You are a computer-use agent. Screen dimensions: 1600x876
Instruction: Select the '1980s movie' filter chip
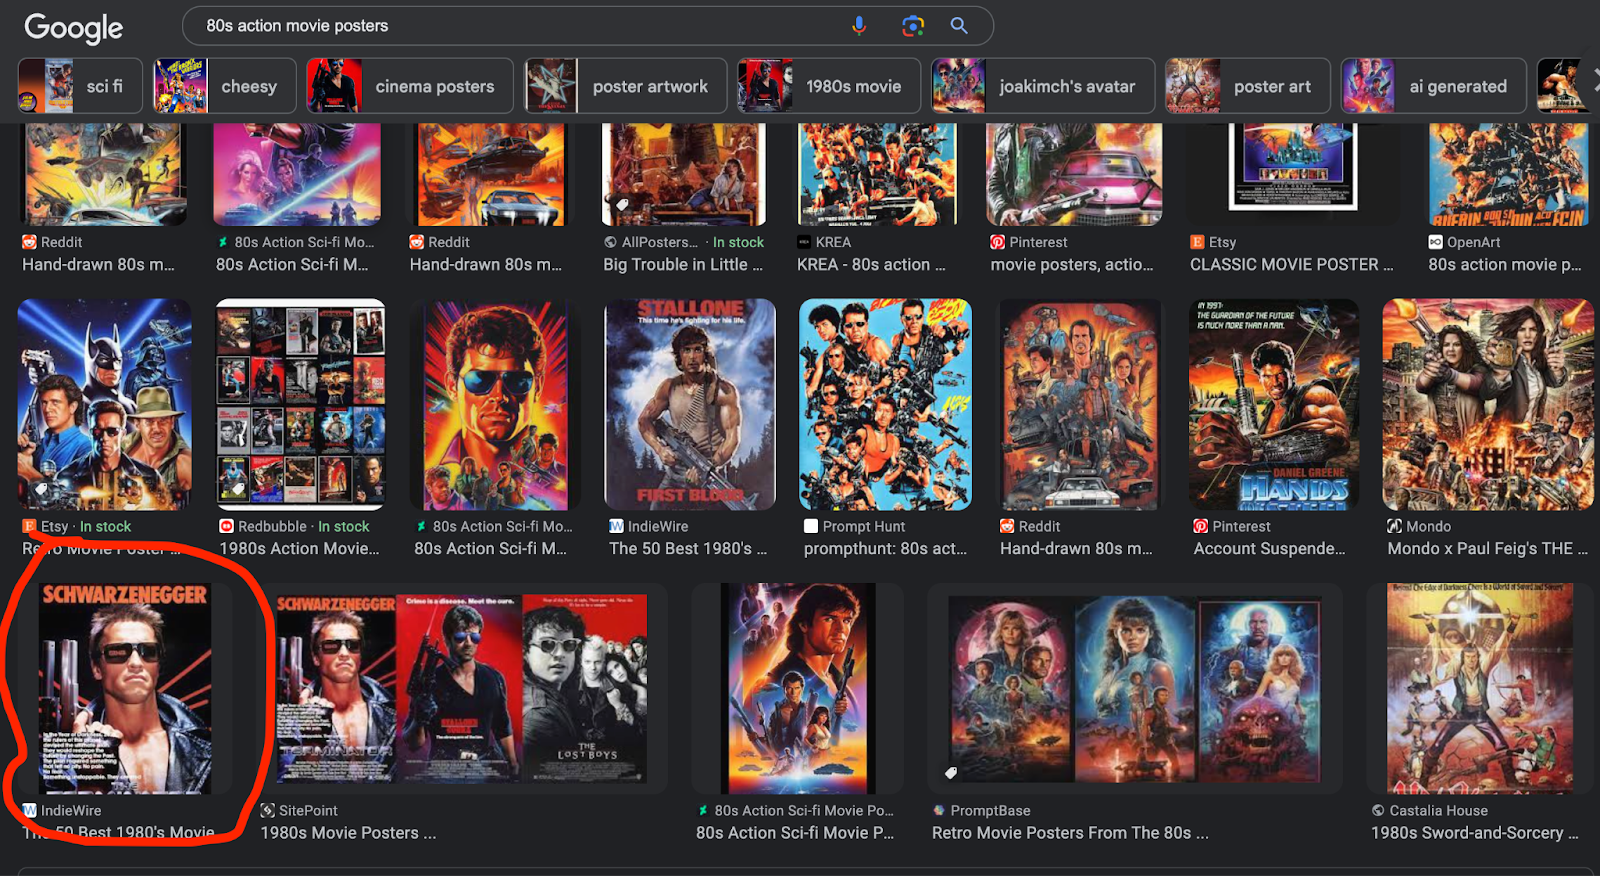[x=829, y=86]
